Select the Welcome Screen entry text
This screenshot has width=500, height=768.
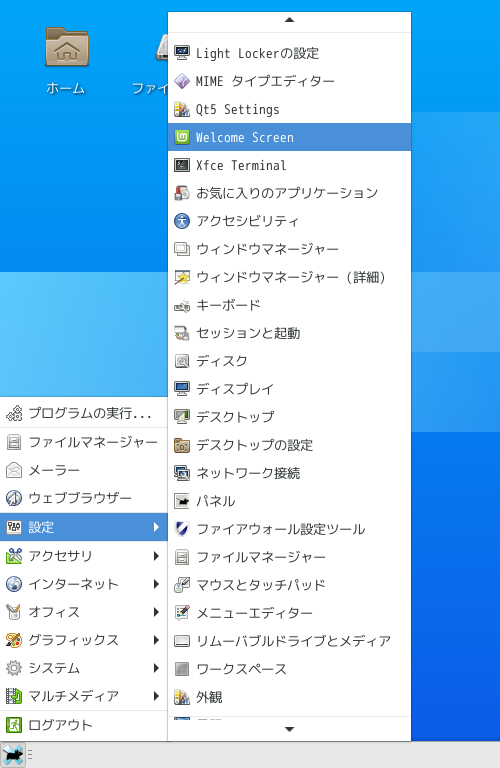[244, 138]
